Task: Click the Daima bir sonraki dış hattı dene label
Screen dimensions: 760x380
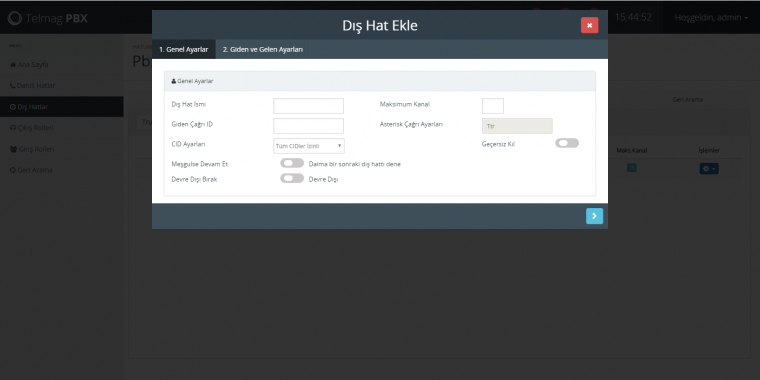Action: coord(355,164)
